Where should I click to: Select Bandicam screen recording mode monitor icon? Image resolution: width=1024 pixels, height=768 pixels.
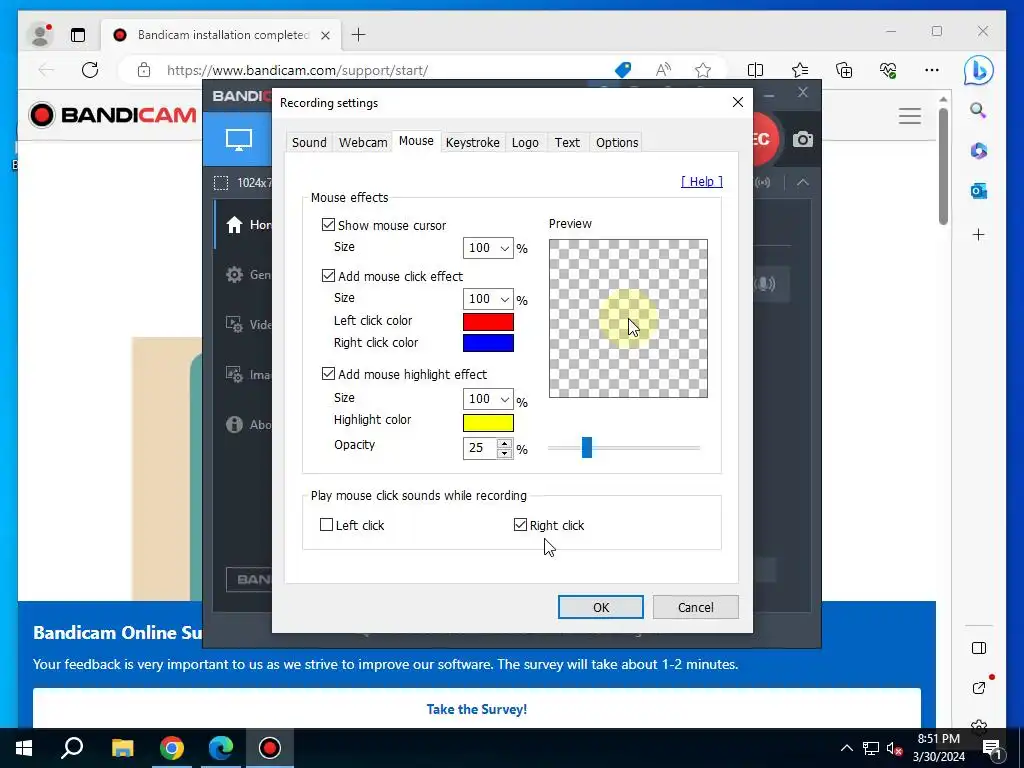(x=238, y=139)
